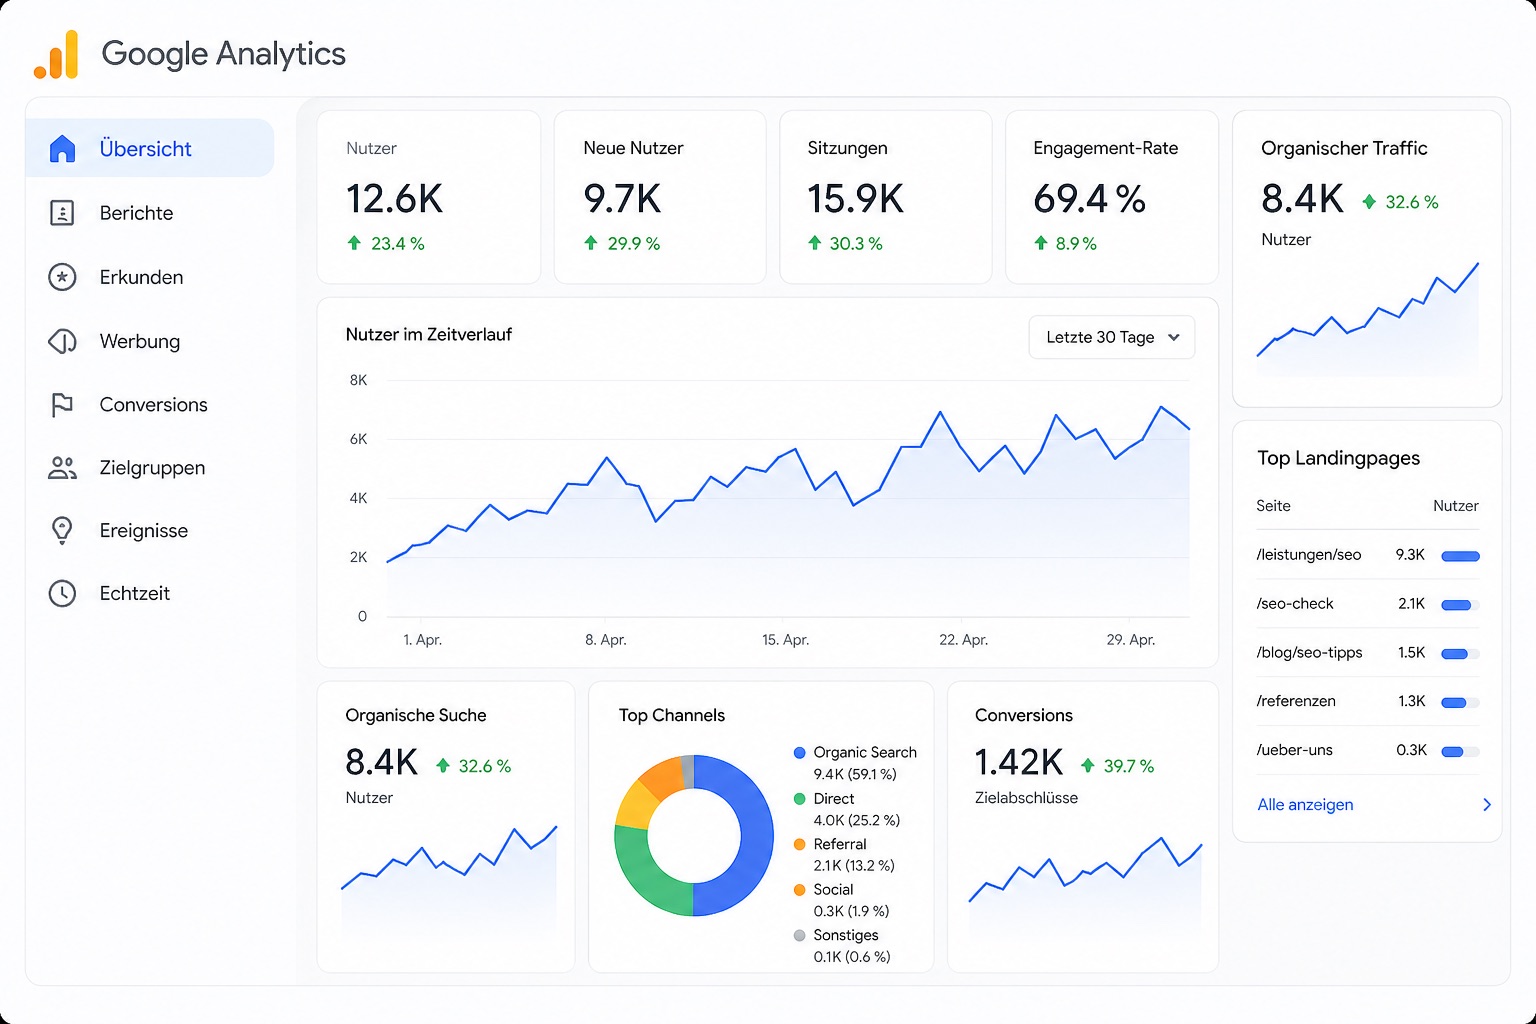Open the /seo-check landing page row

coord(1368,604)
